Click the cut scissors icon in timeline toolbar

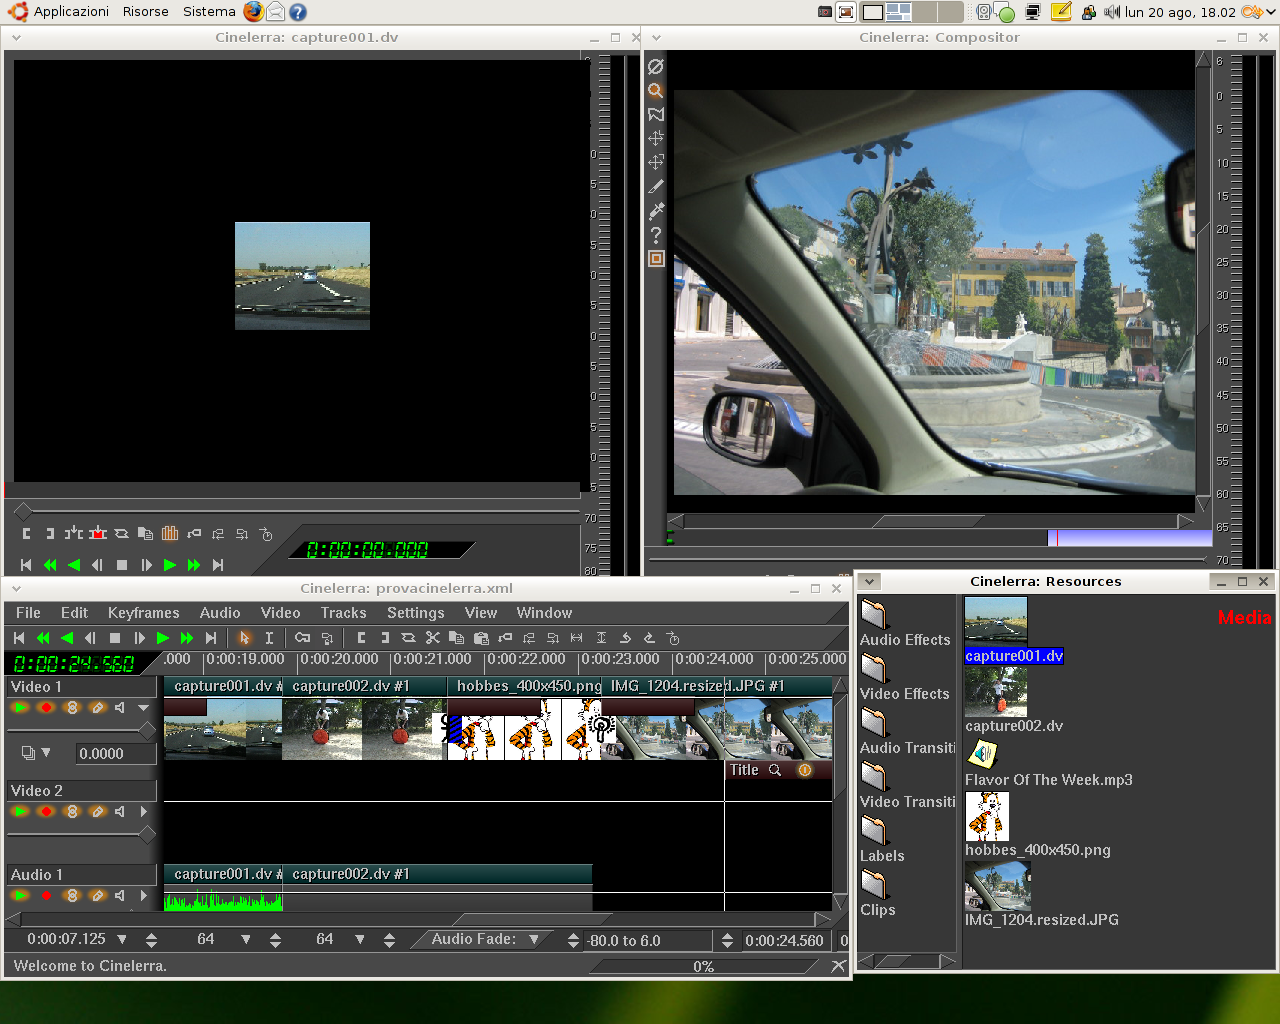click(433, 638)
